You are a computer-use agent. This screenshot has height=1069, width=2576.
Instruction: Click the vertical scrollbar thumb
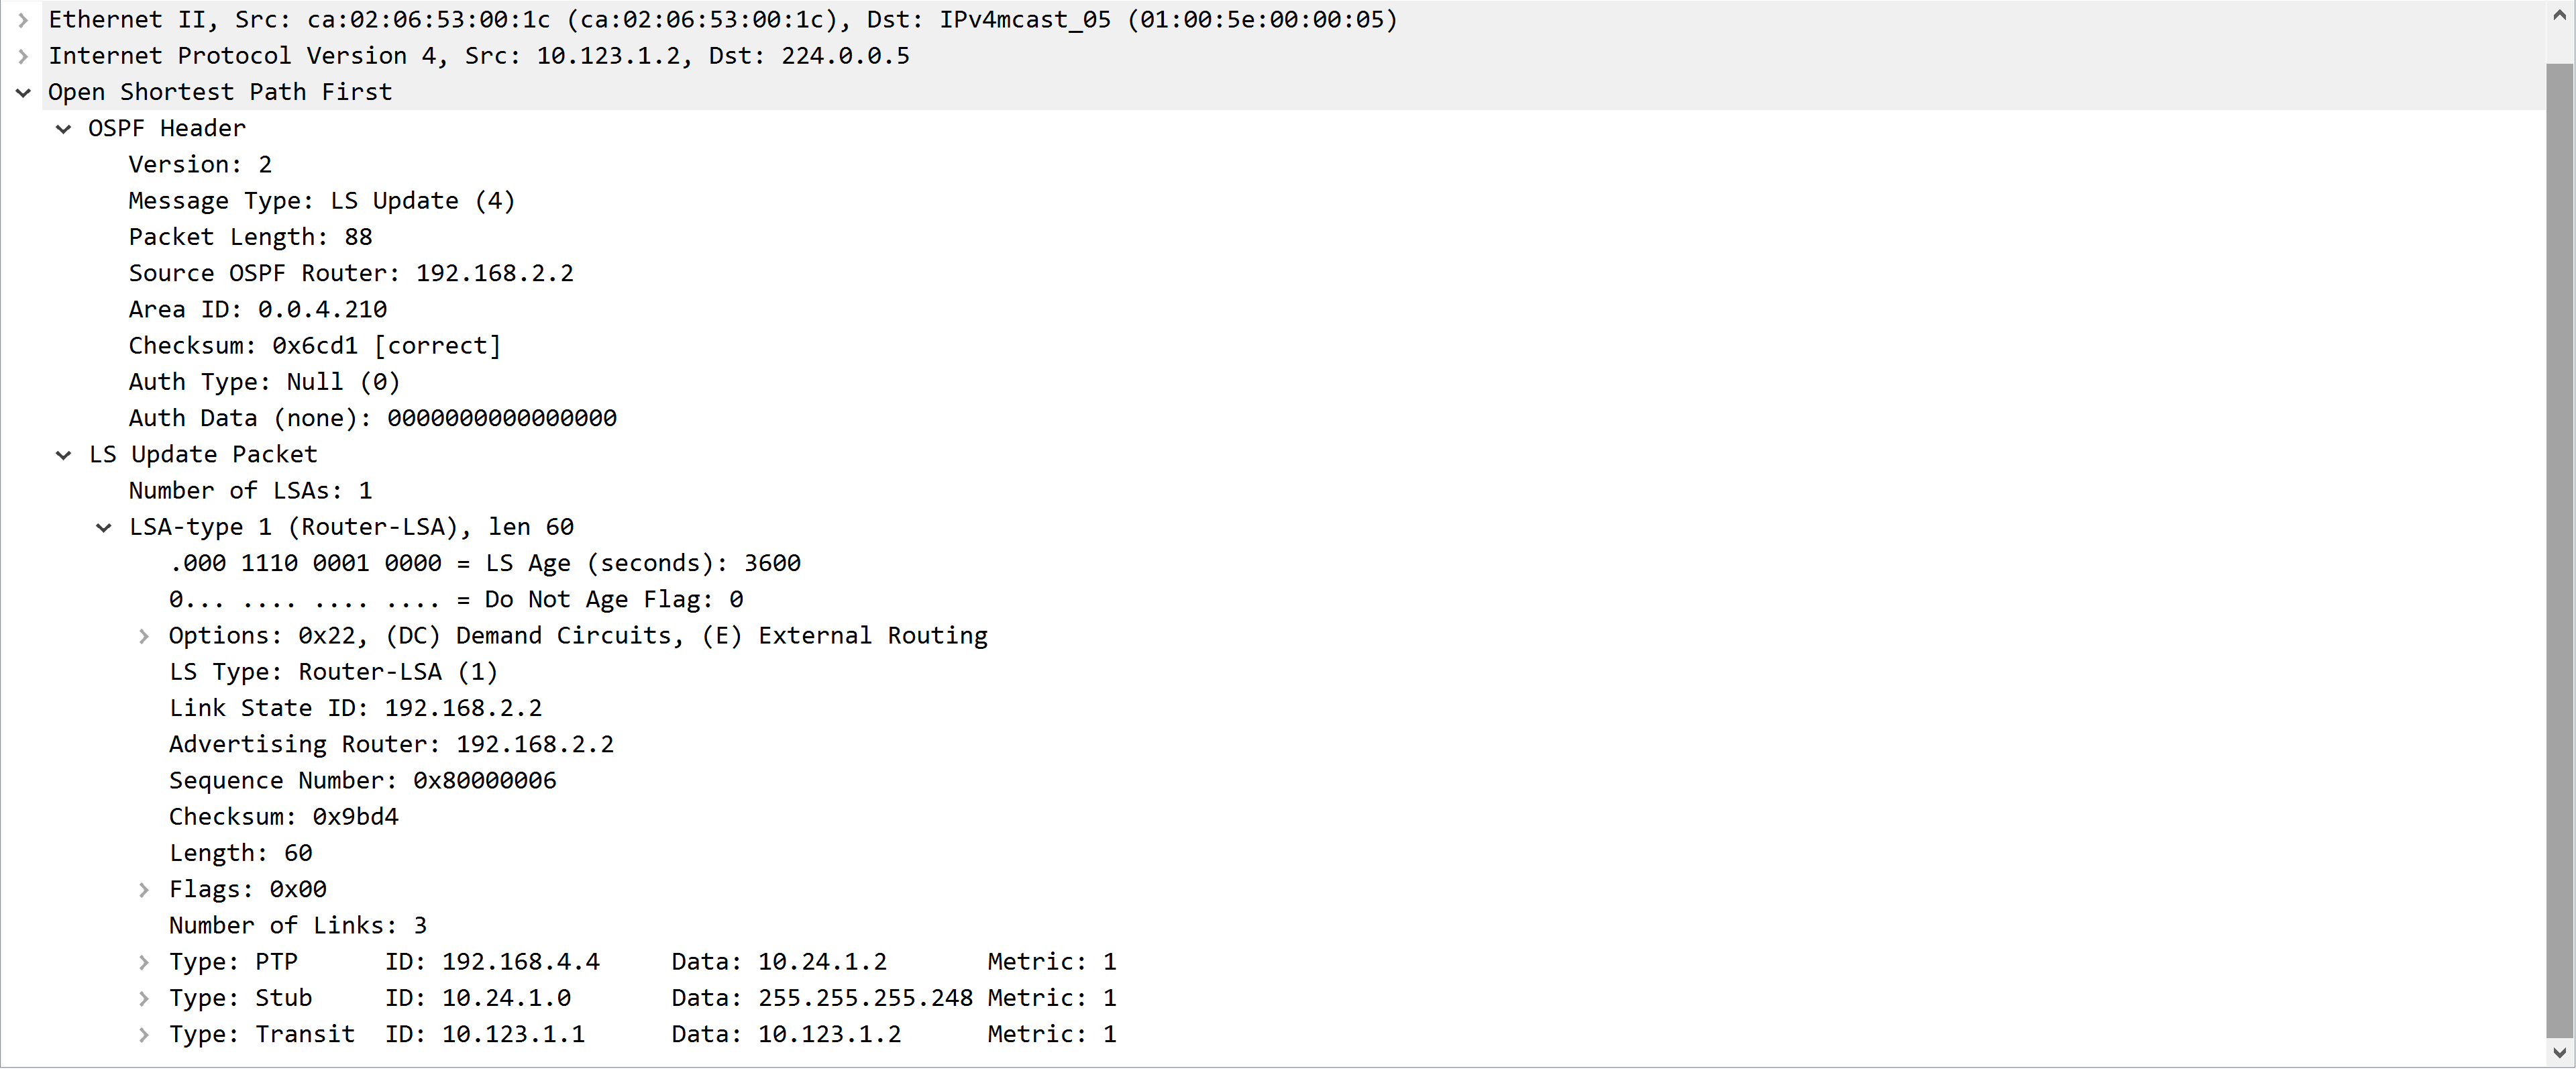click(x=2559, y=550)
